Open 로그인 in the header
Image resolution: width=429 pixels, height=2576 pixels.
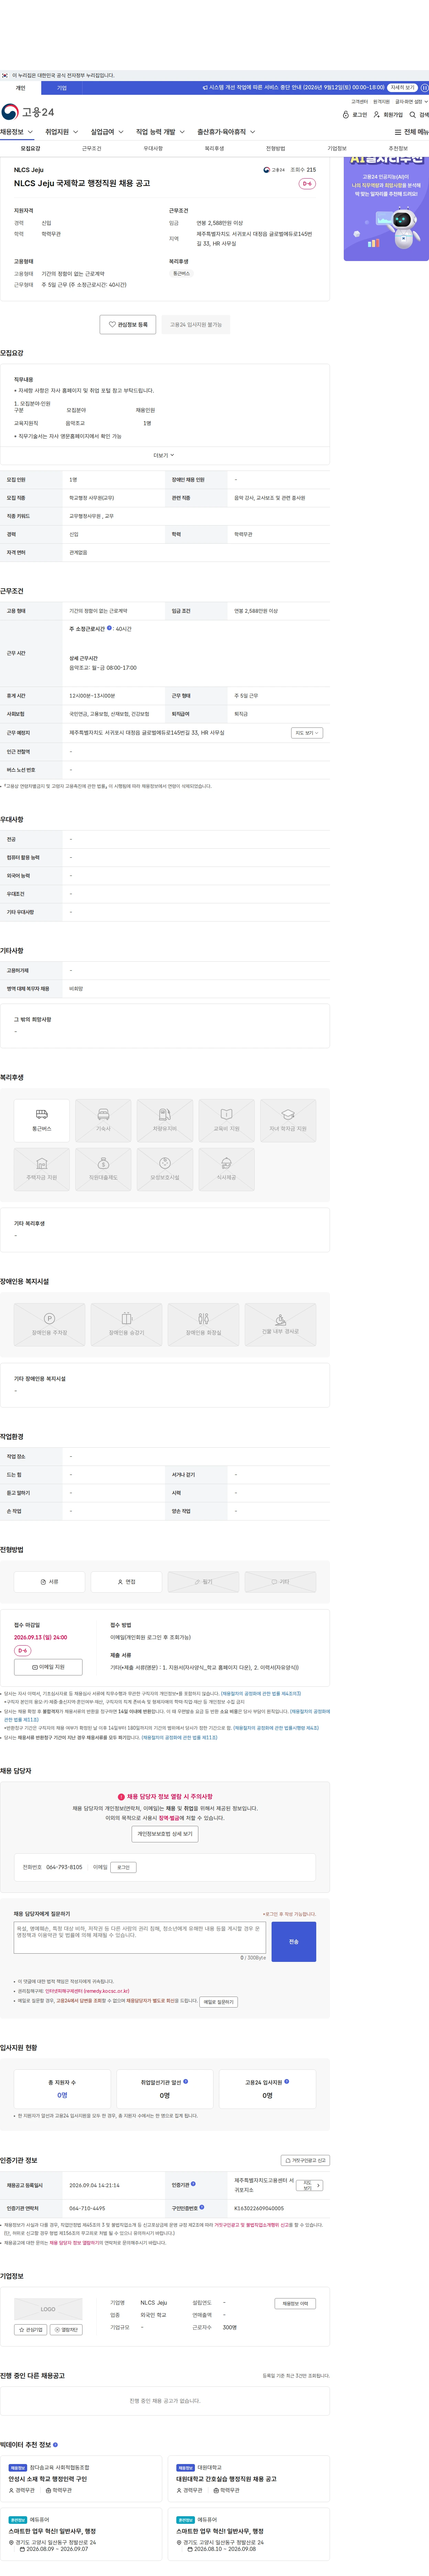(355, 115)
